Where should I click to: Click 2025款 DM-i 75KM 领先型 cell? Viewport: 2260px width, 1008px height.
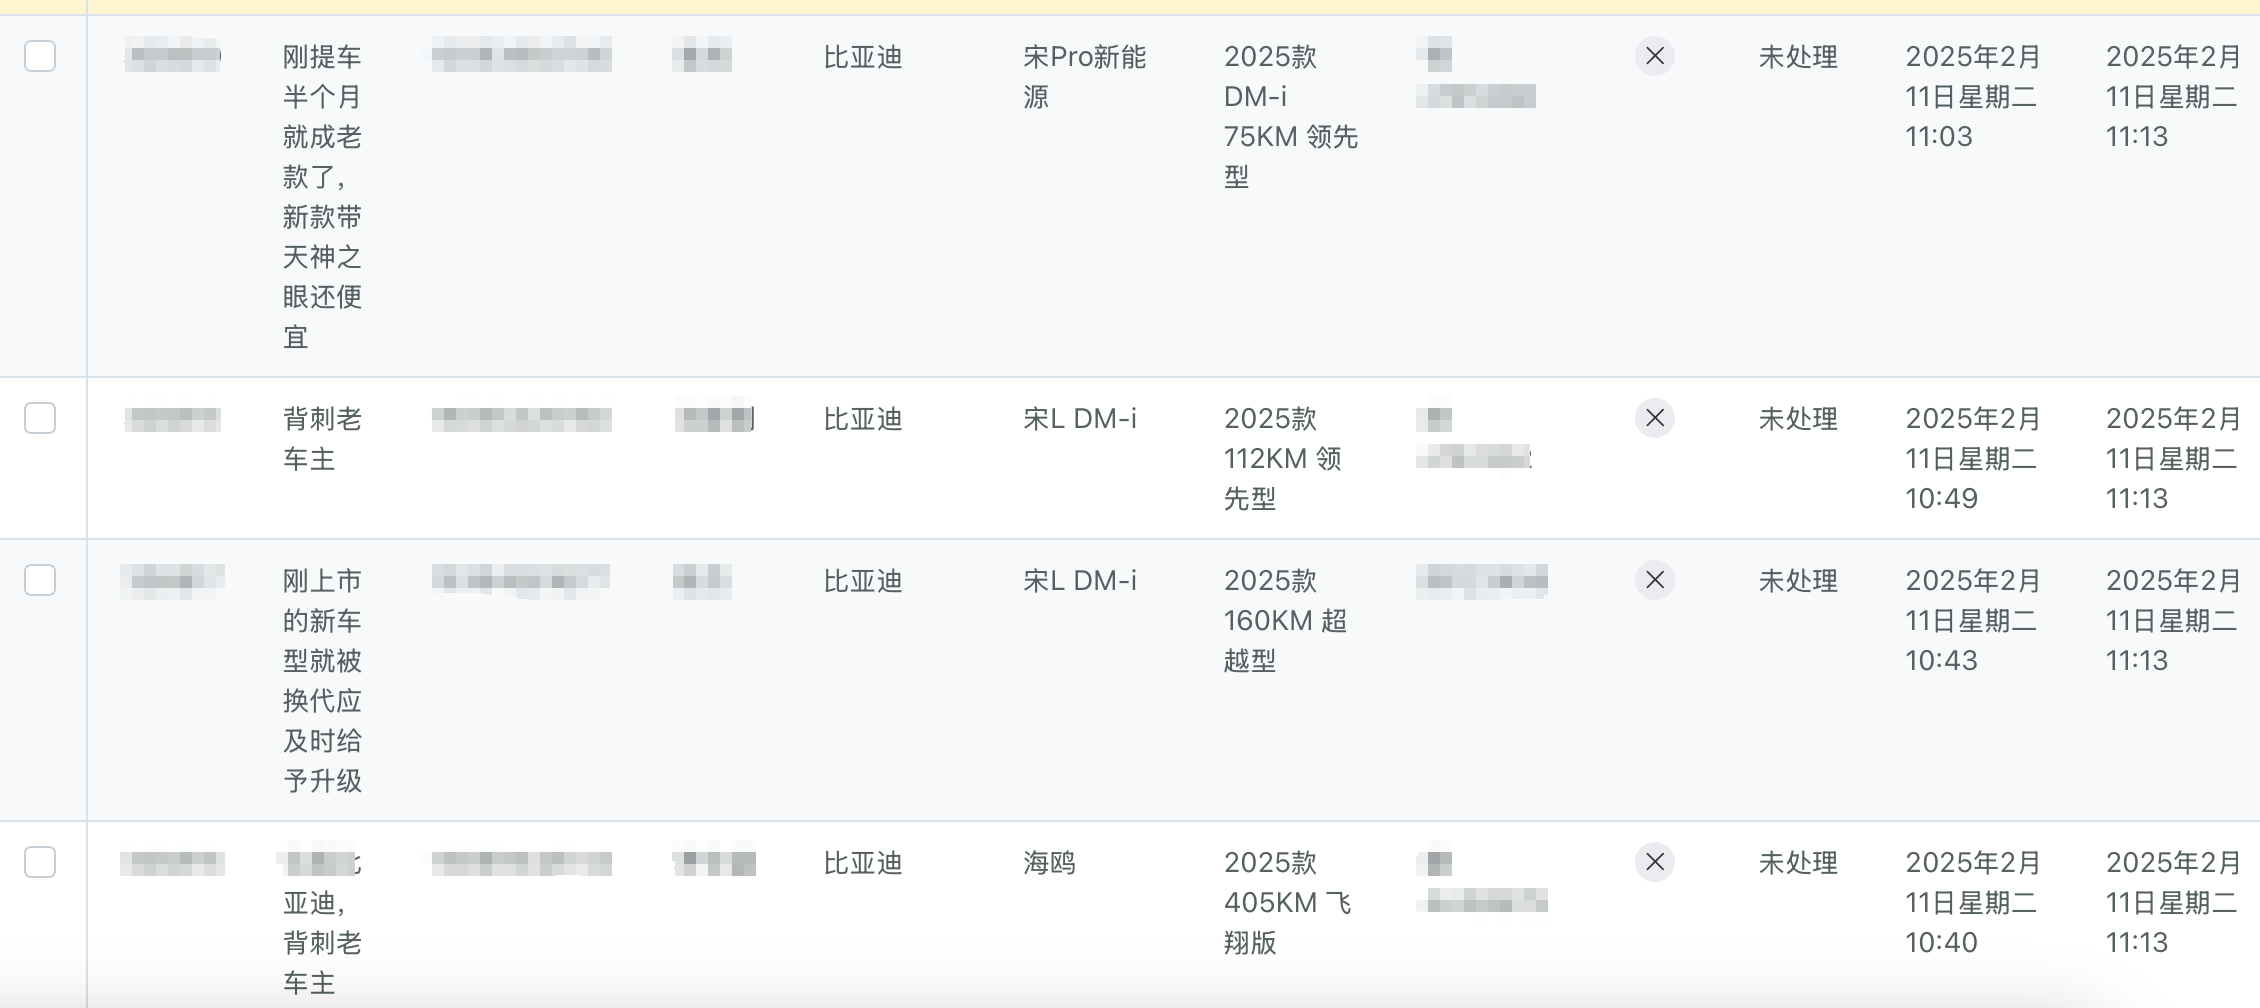[x=1291, y=117]
